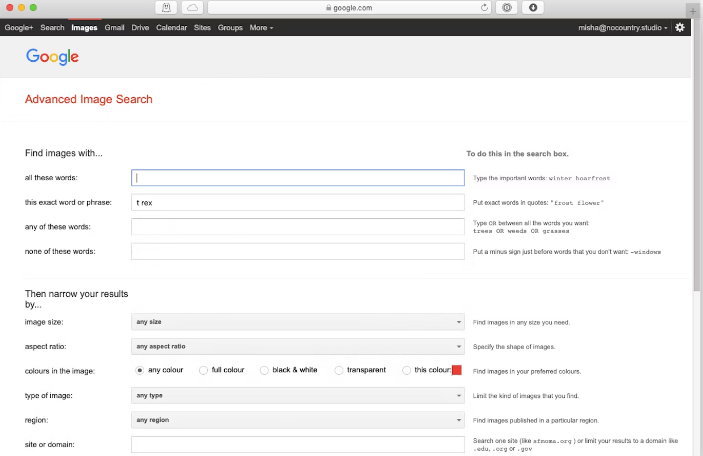Go to Google+ in the top bar
Viewport: 703px width, 456px height.
click(x=19, y=28)
